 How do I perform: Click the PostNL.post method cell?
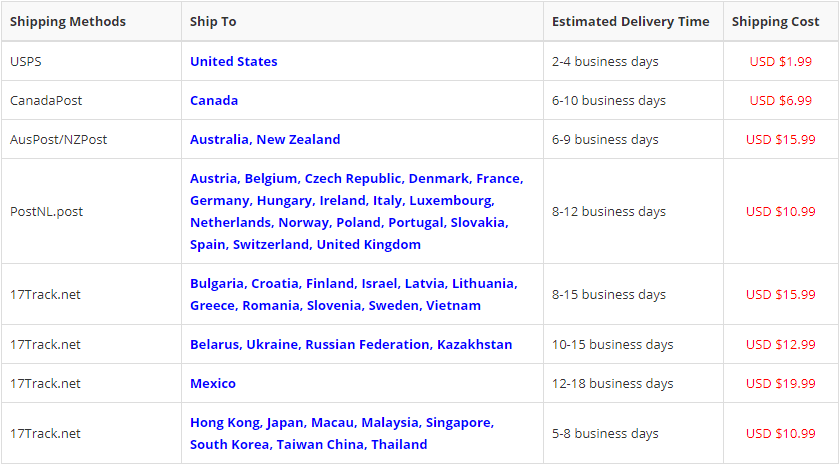coord(46,211)
